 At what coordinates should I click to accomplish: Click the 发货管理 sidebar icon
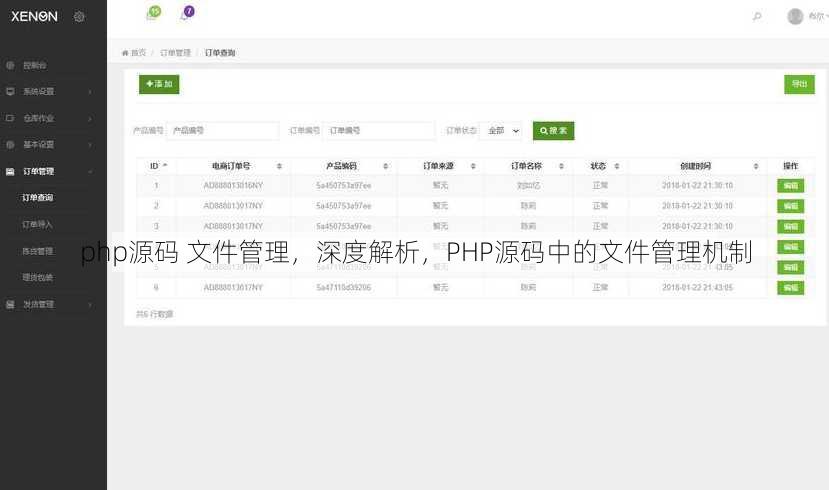[10, 304]
